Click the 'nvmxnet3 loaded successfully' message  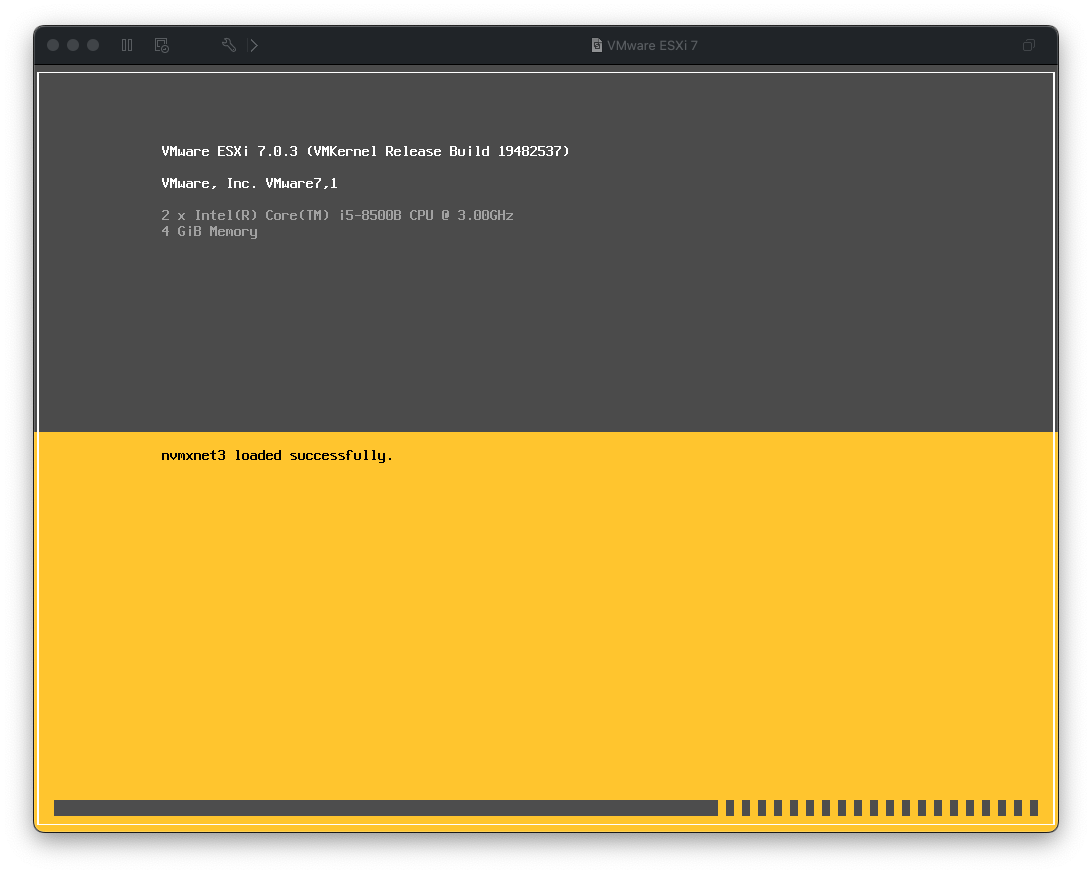tap(277, 456)
